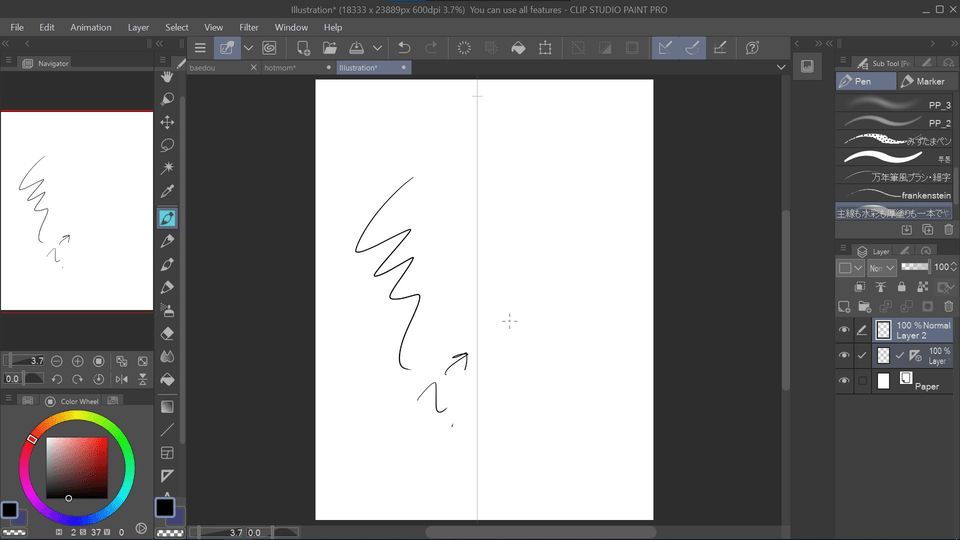Click the Scale/Rotate transform icon

545,48
